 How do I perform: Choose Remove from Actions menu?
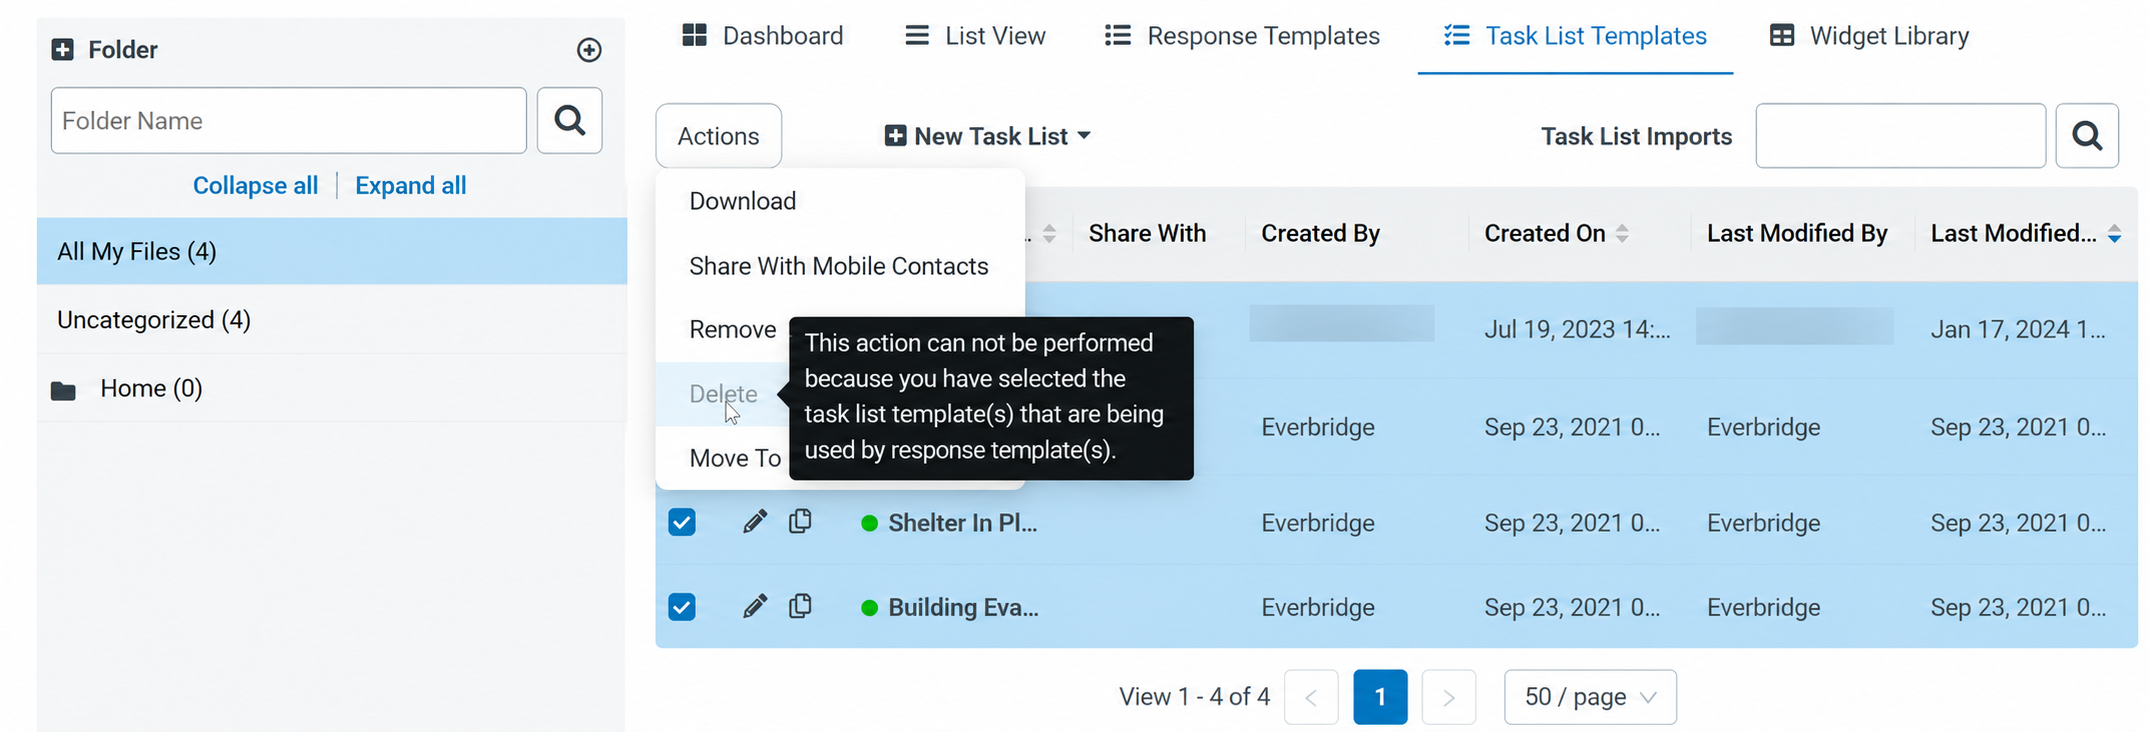(x=732, y=329)
